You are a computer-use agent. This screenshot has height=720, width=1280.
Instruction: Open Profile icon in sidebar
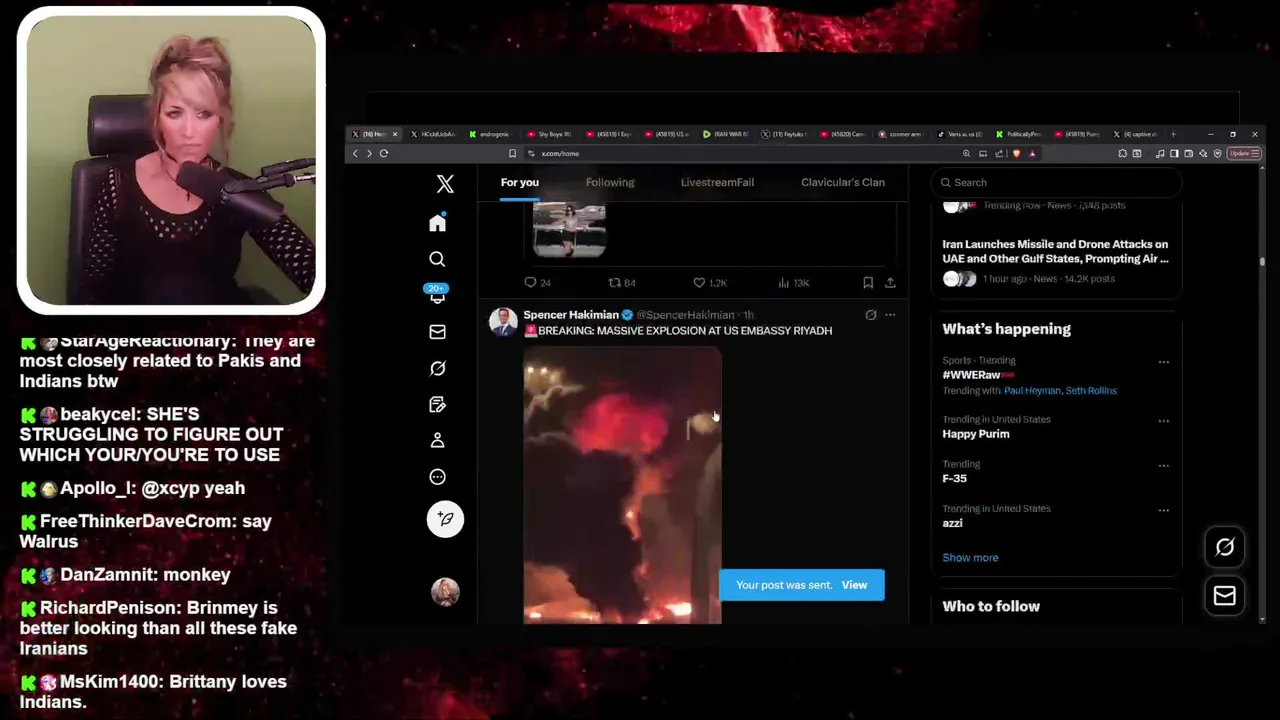coord(437,440)
